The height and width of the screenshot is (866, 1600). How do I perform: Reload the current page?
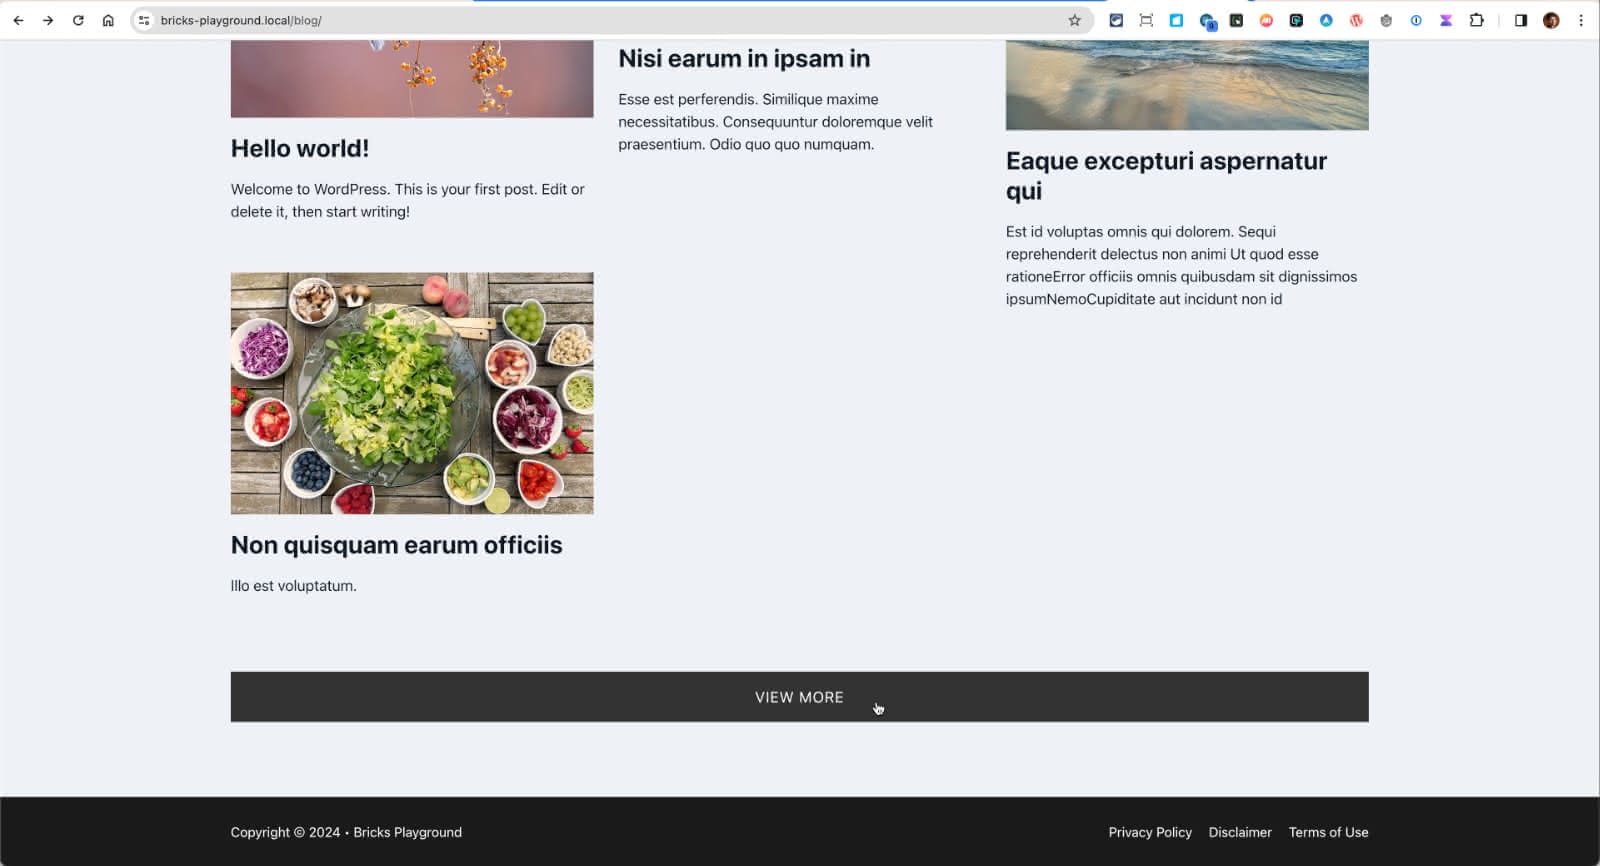(x=78, y=20)
